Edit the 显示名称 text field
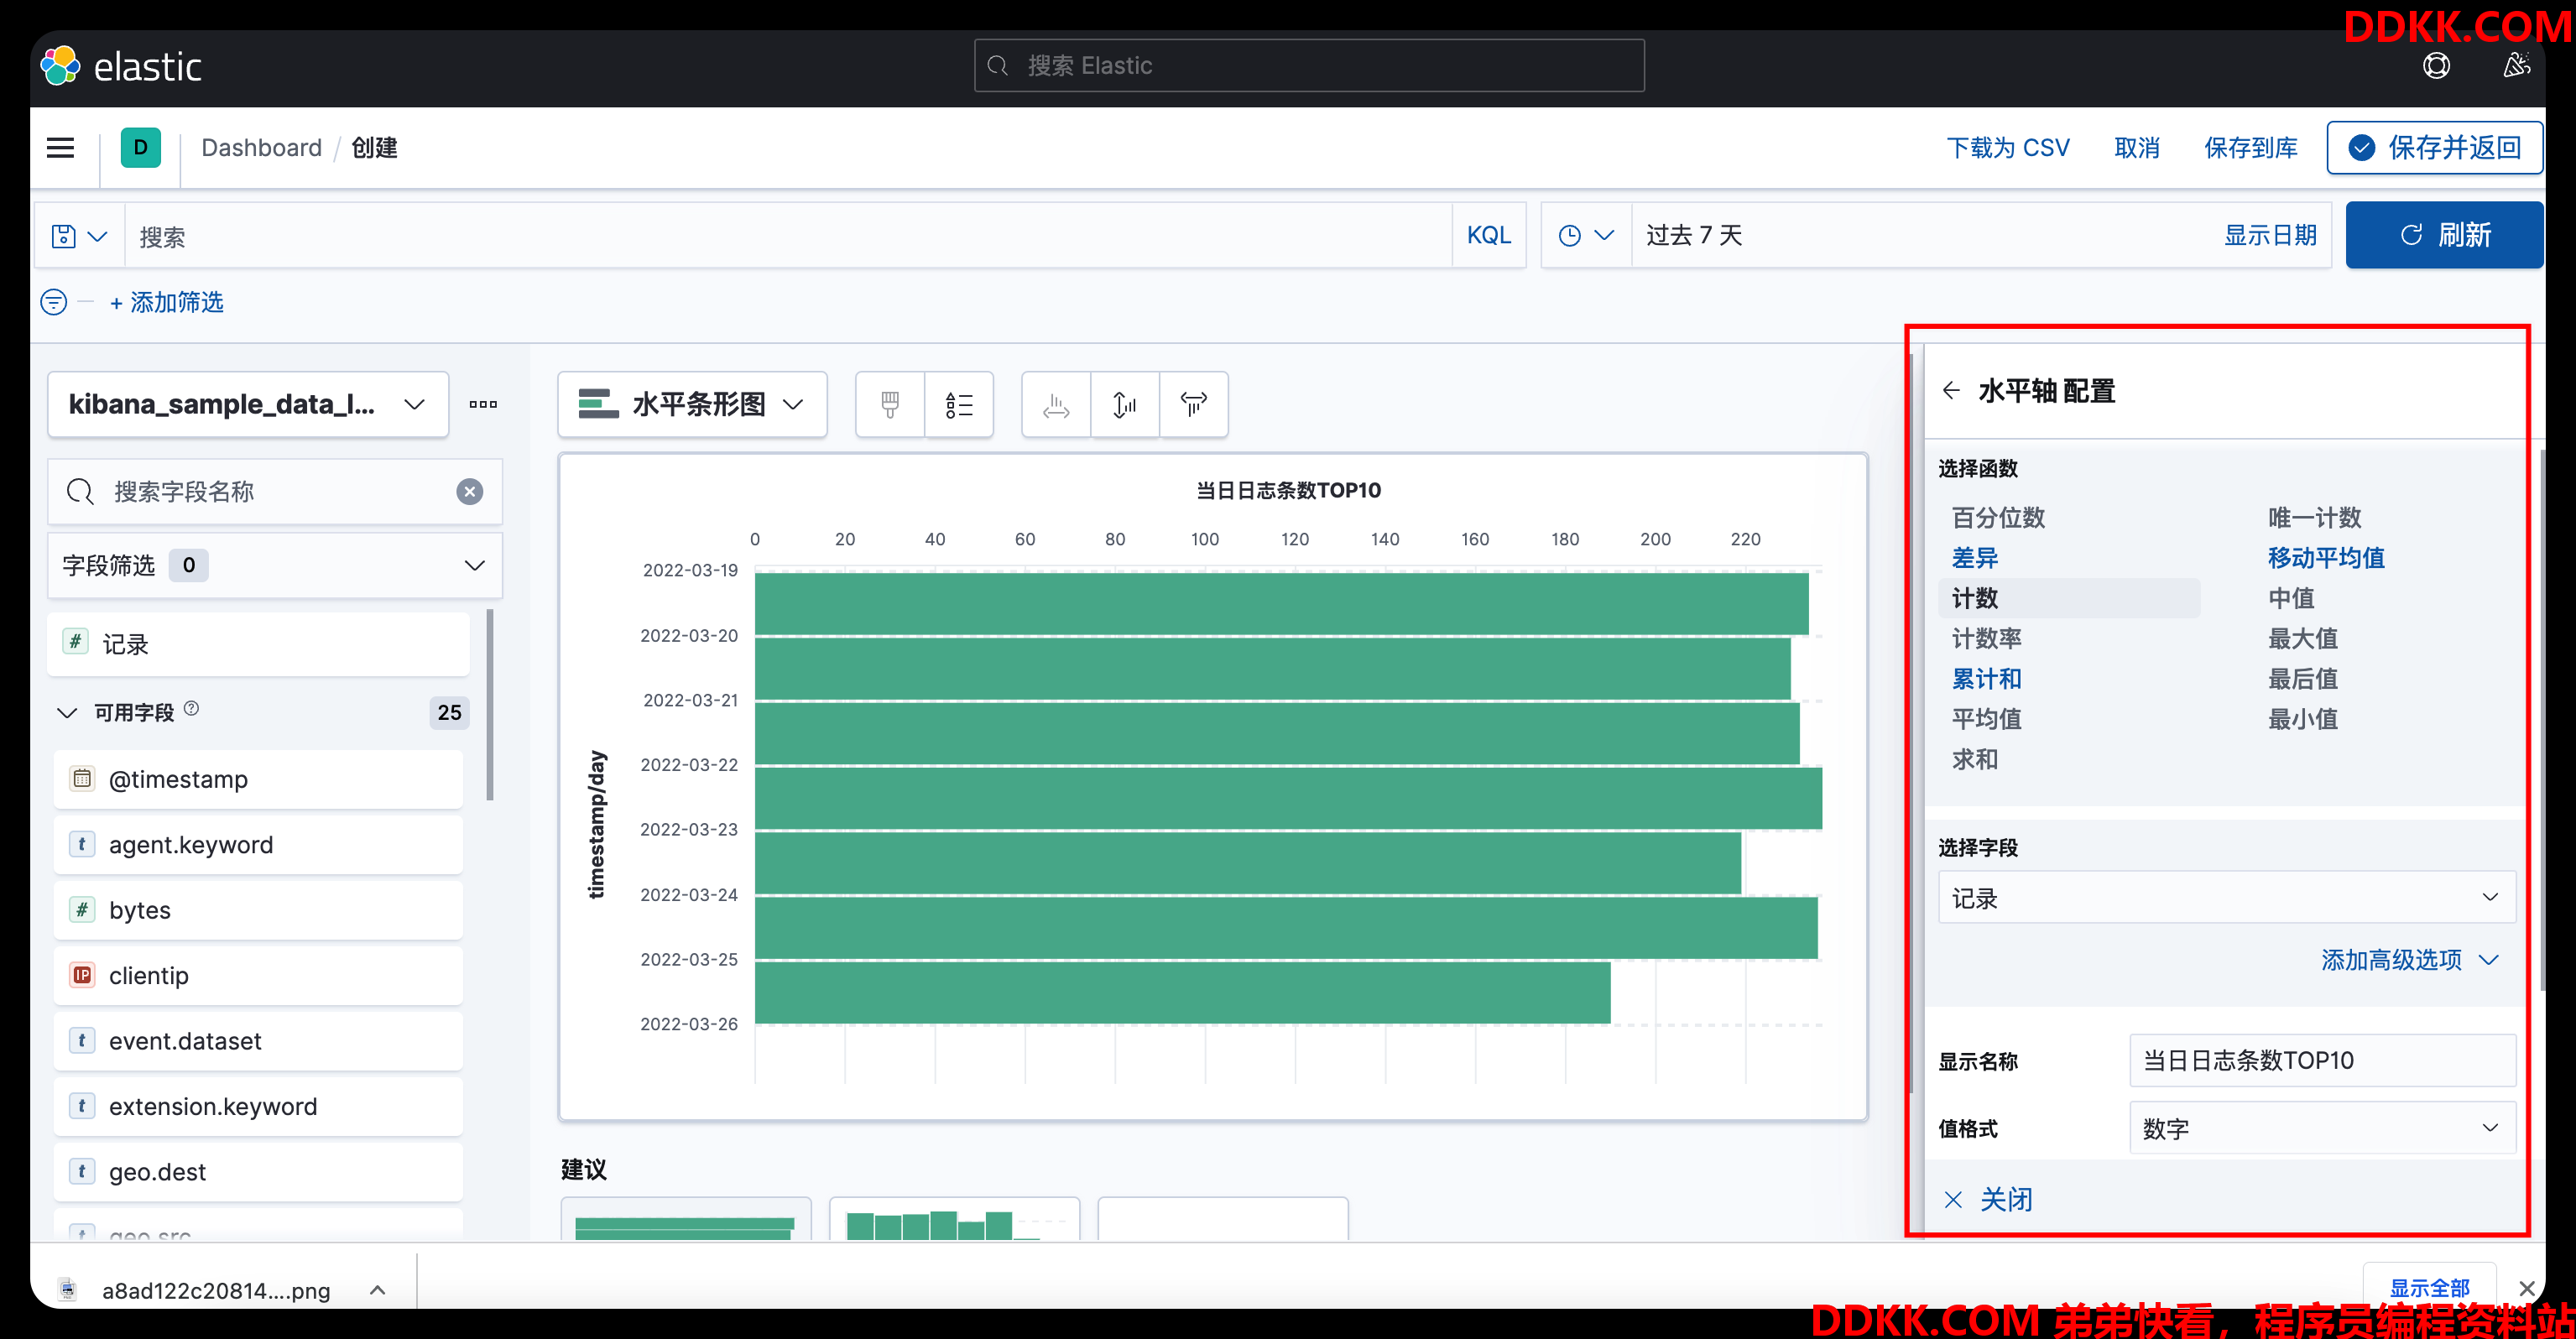This screenshot has height=1339, width=2576. pyautogui.click(x=2322, y=1060)
